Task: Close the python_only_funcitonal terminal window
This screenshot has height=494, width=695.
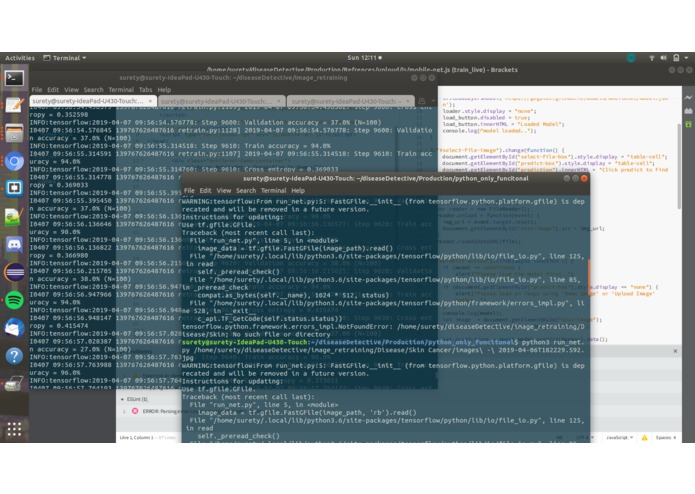Action: pos(584,178)
